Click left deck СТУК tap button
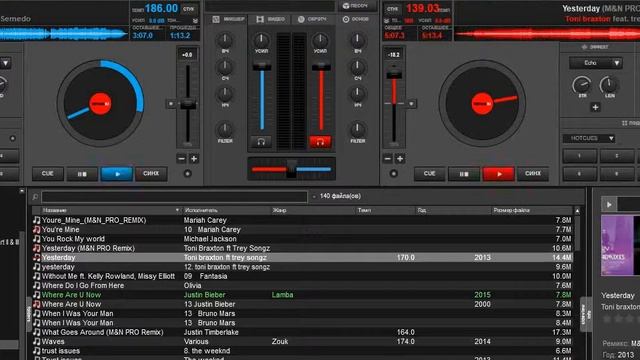The image size is (640, 360). (x=189, y=9)
